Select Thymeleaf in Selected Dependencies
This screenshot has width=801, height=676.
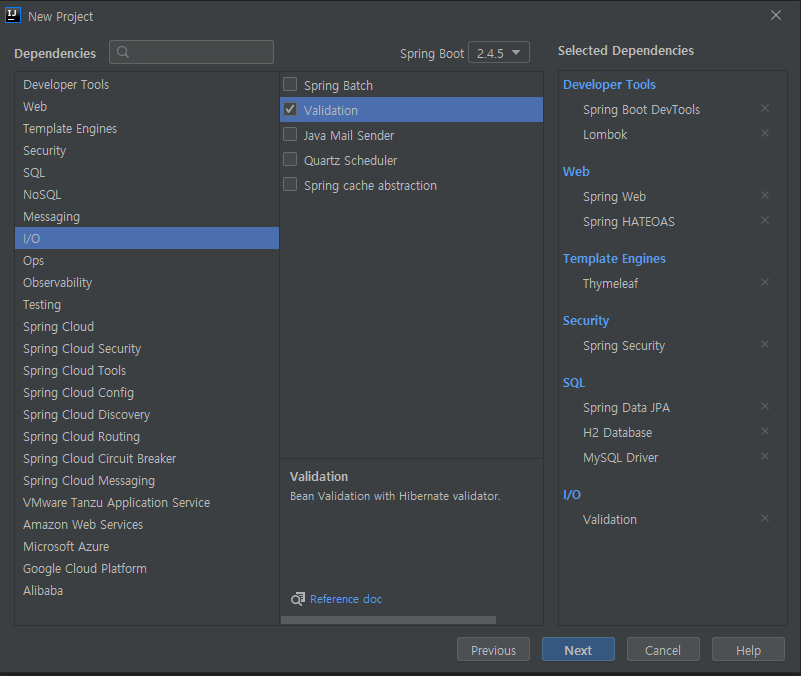point(610,283)
